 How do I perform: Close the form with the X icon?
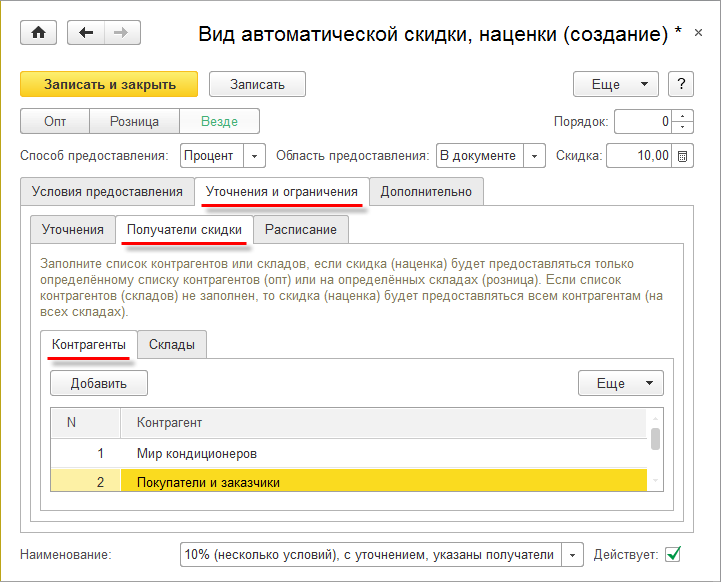(697, 34)
